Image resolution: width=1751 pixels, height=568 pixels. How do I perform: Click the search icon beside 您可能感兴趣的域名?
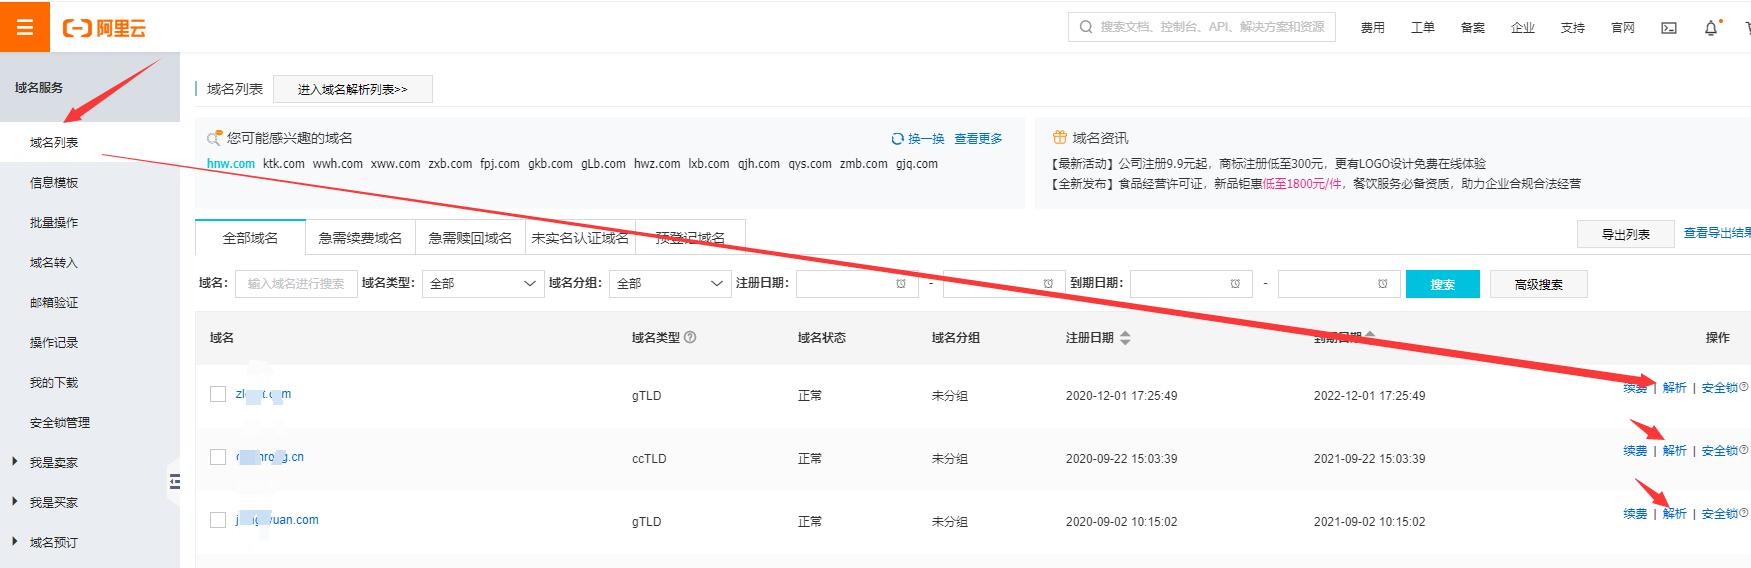tap(214, 138)
